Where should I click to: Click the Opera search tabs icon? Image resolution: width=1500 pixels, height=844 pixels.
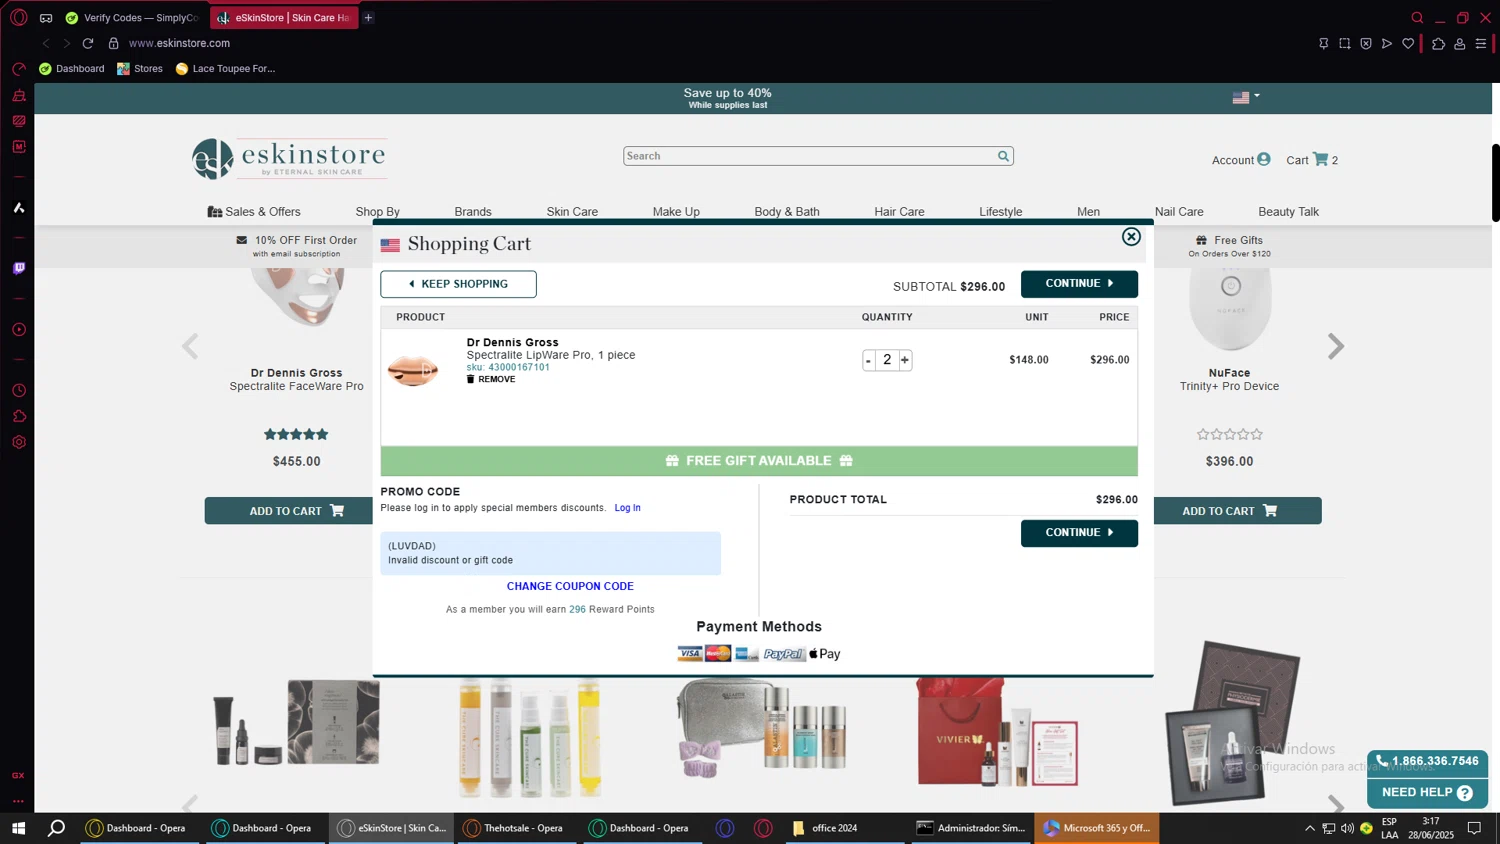[x=1417, y=18]
